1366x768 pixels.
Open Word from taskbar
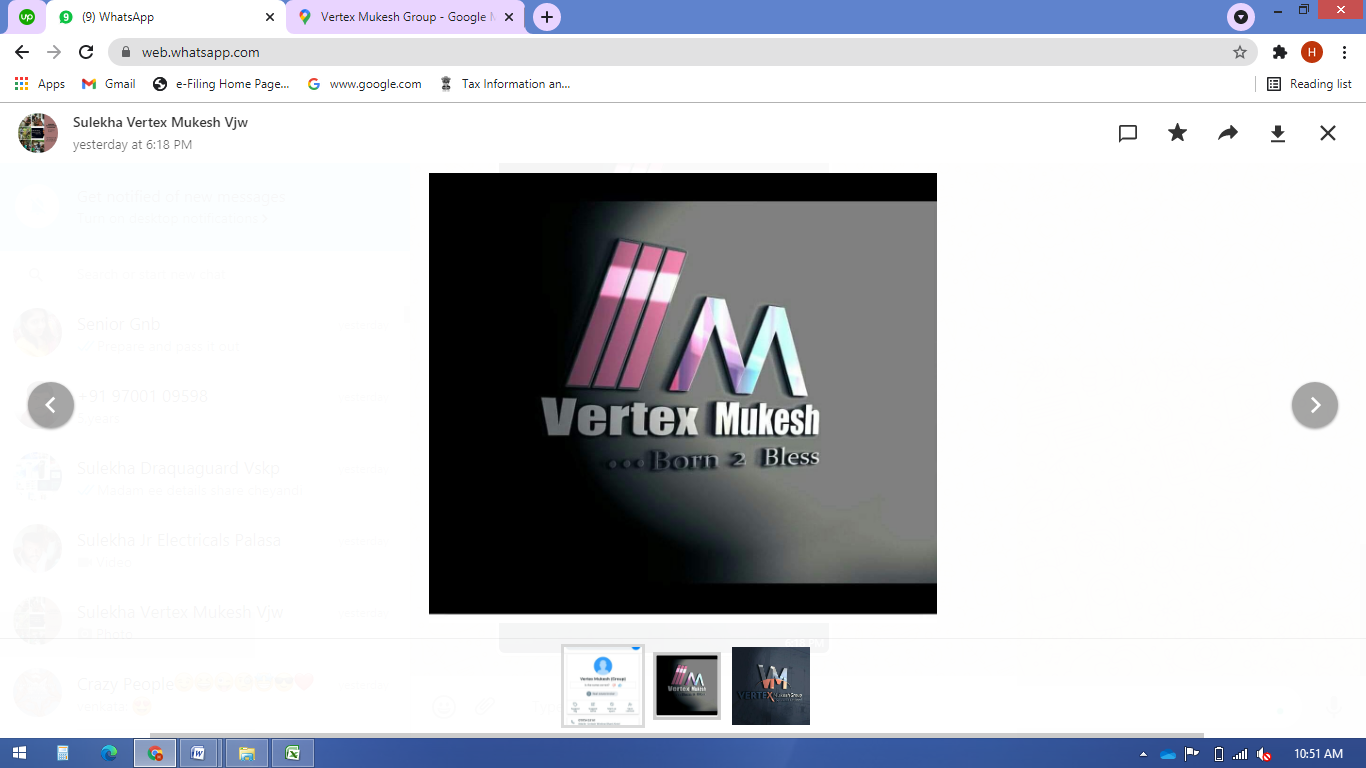pos(199,753)
